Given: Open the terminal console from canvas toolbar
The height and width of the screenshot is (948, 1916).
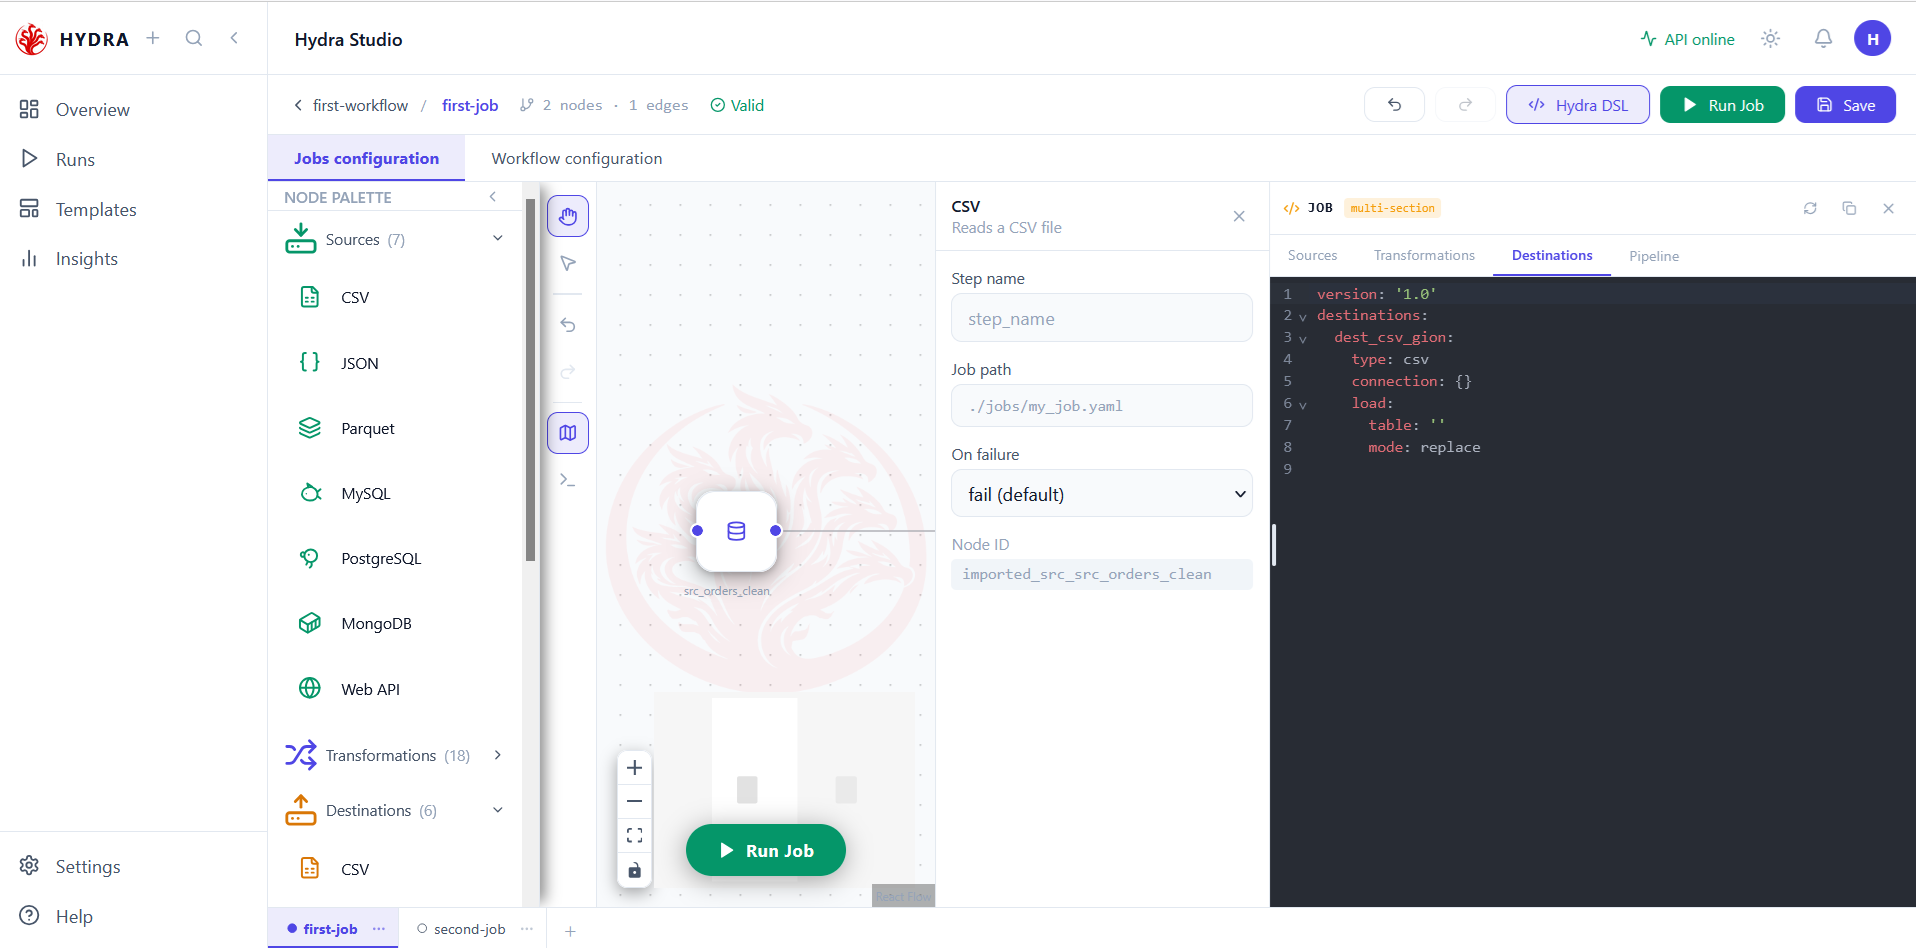Looking at the screenshot, I should click(568, 480).
